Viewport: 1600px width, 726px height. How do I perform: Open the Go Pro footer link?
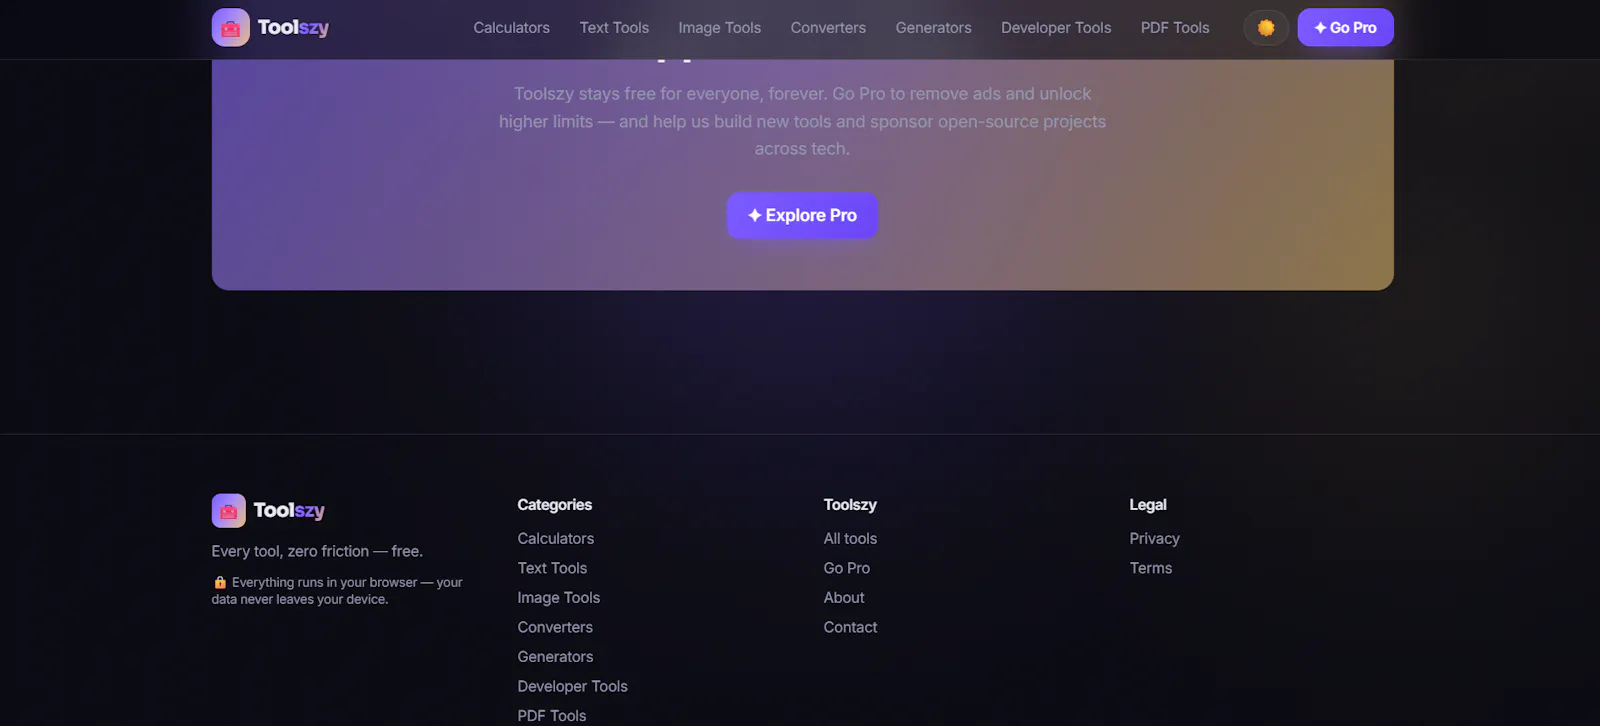846,568
